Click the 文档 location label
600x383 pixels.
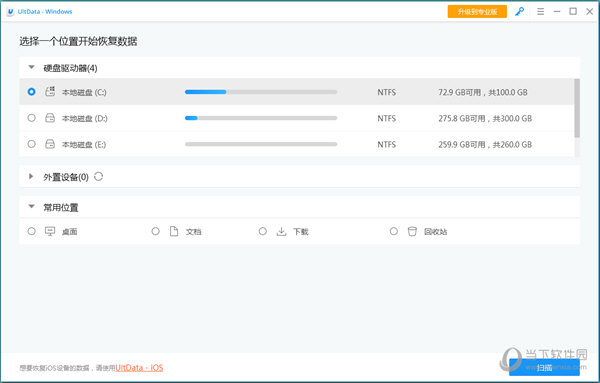(x=194, y=231)
